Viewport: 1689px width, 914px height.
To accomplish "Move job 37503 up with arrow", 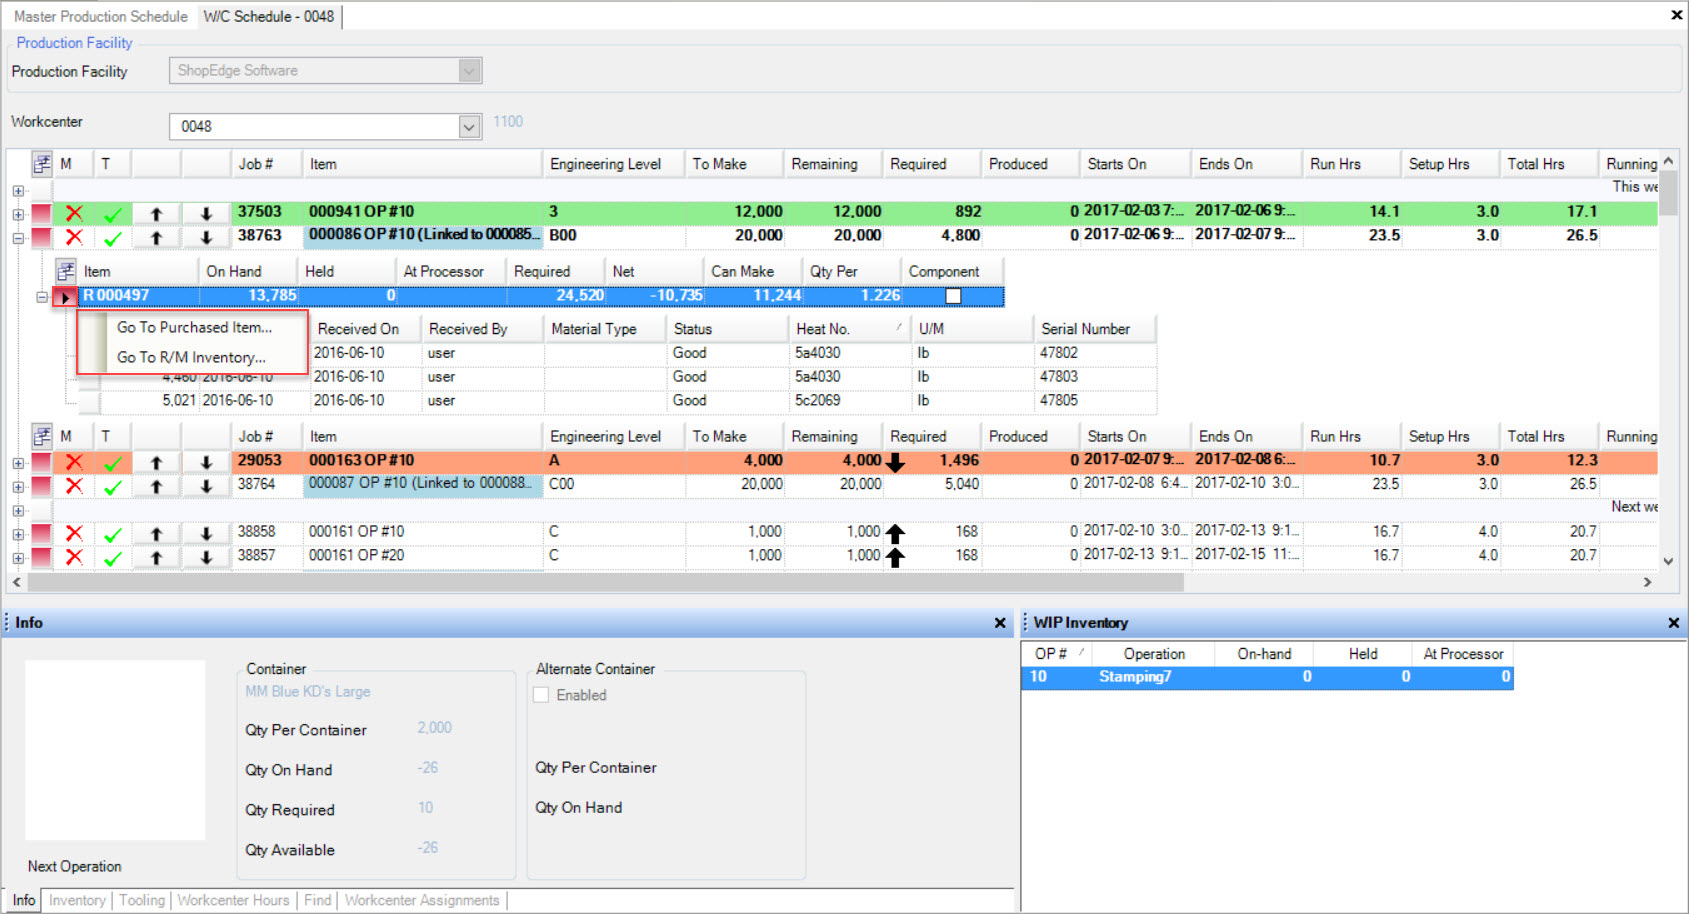I will point(156,213).
